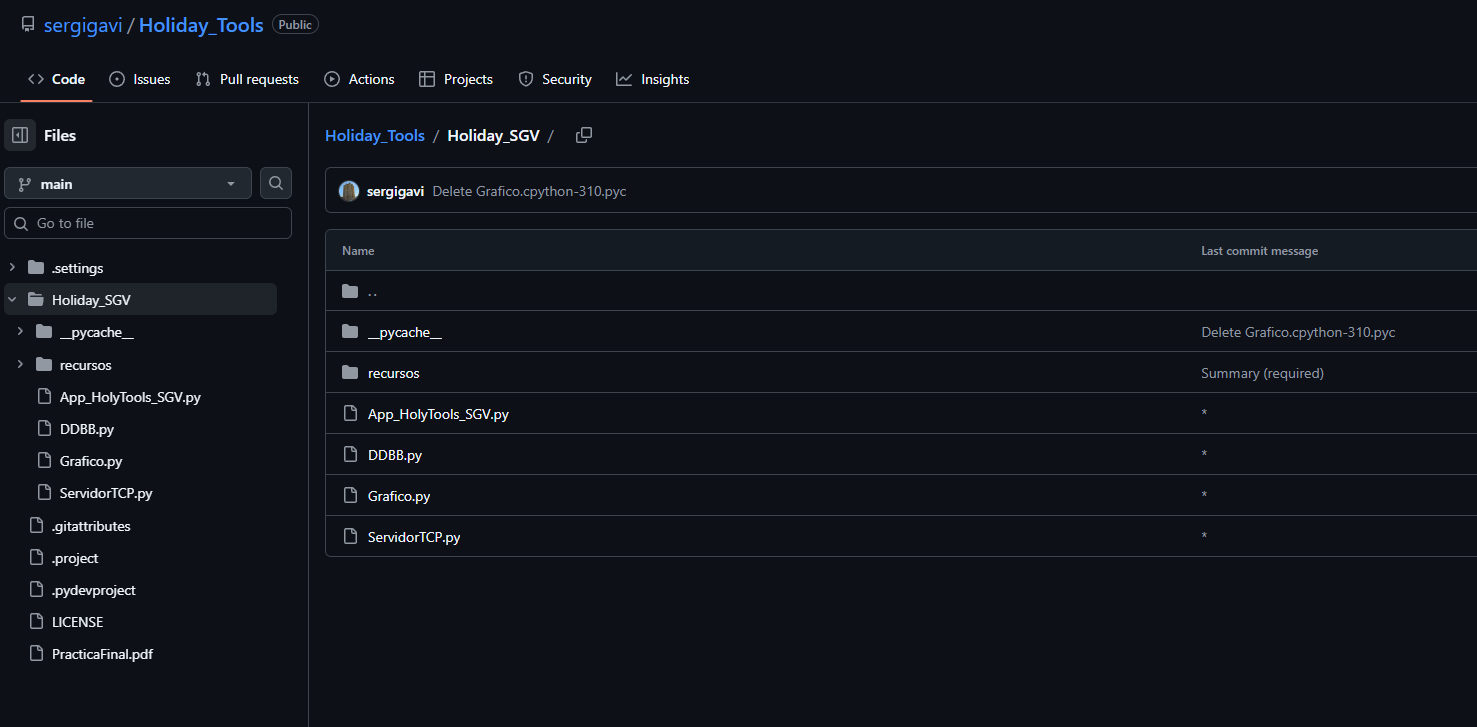Collapse the file tree side panel icon
The height and width of the screenshot is (727, 1477).
[20, 135]
